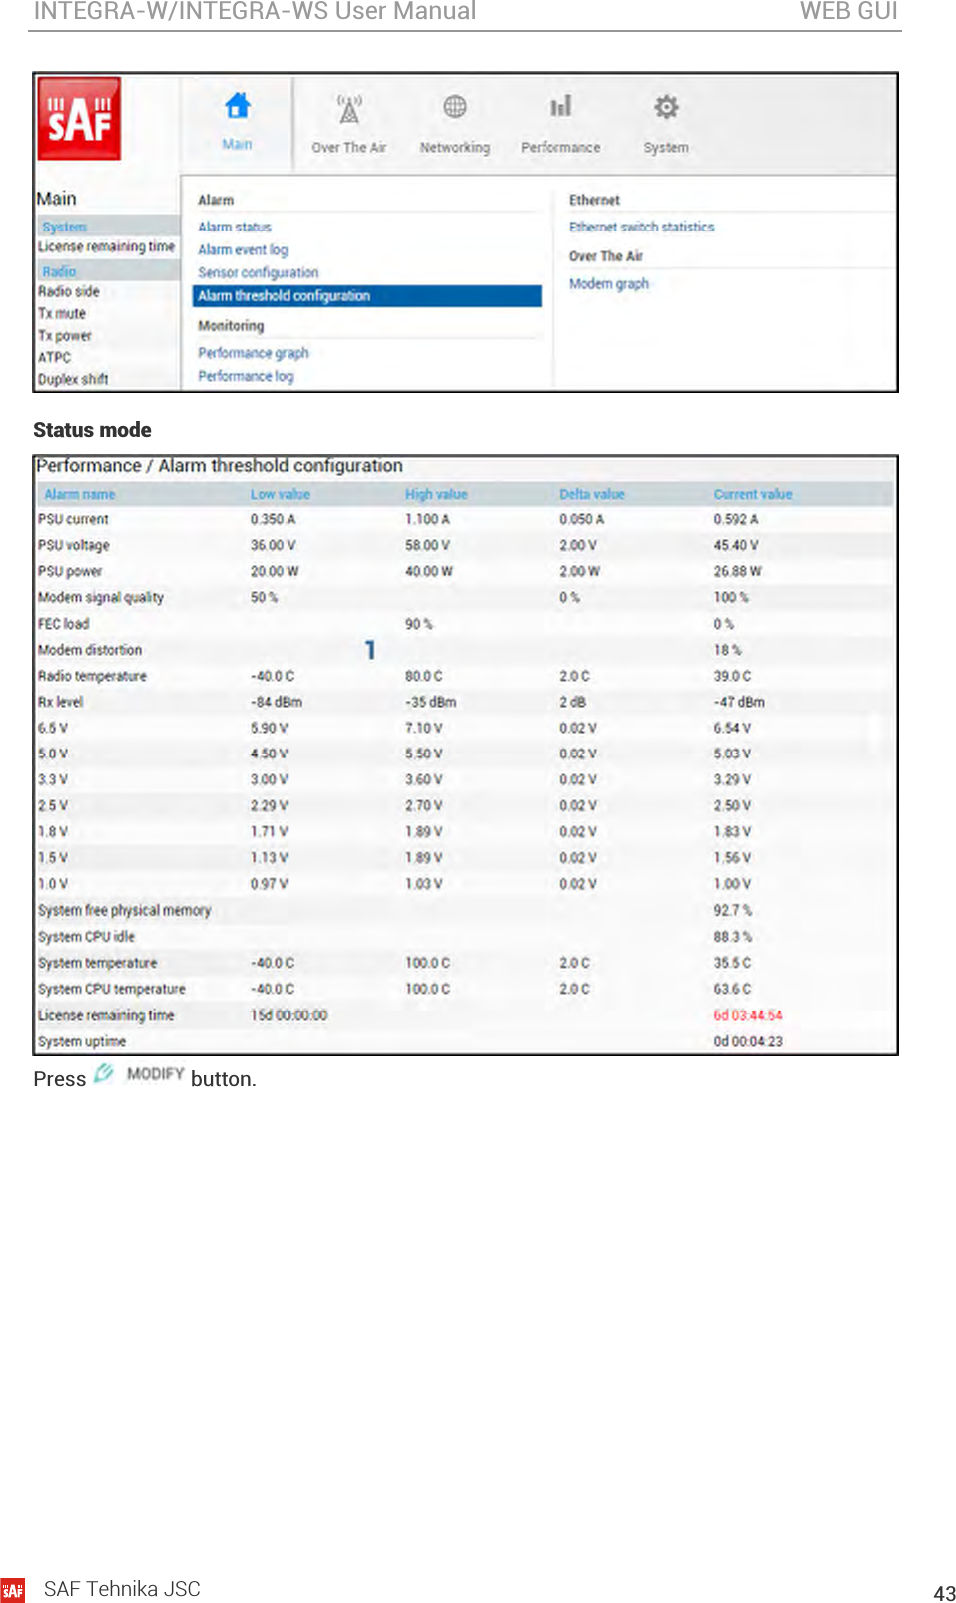Select the Main tab label
The image size is (956, 1603).
(237, 145)
